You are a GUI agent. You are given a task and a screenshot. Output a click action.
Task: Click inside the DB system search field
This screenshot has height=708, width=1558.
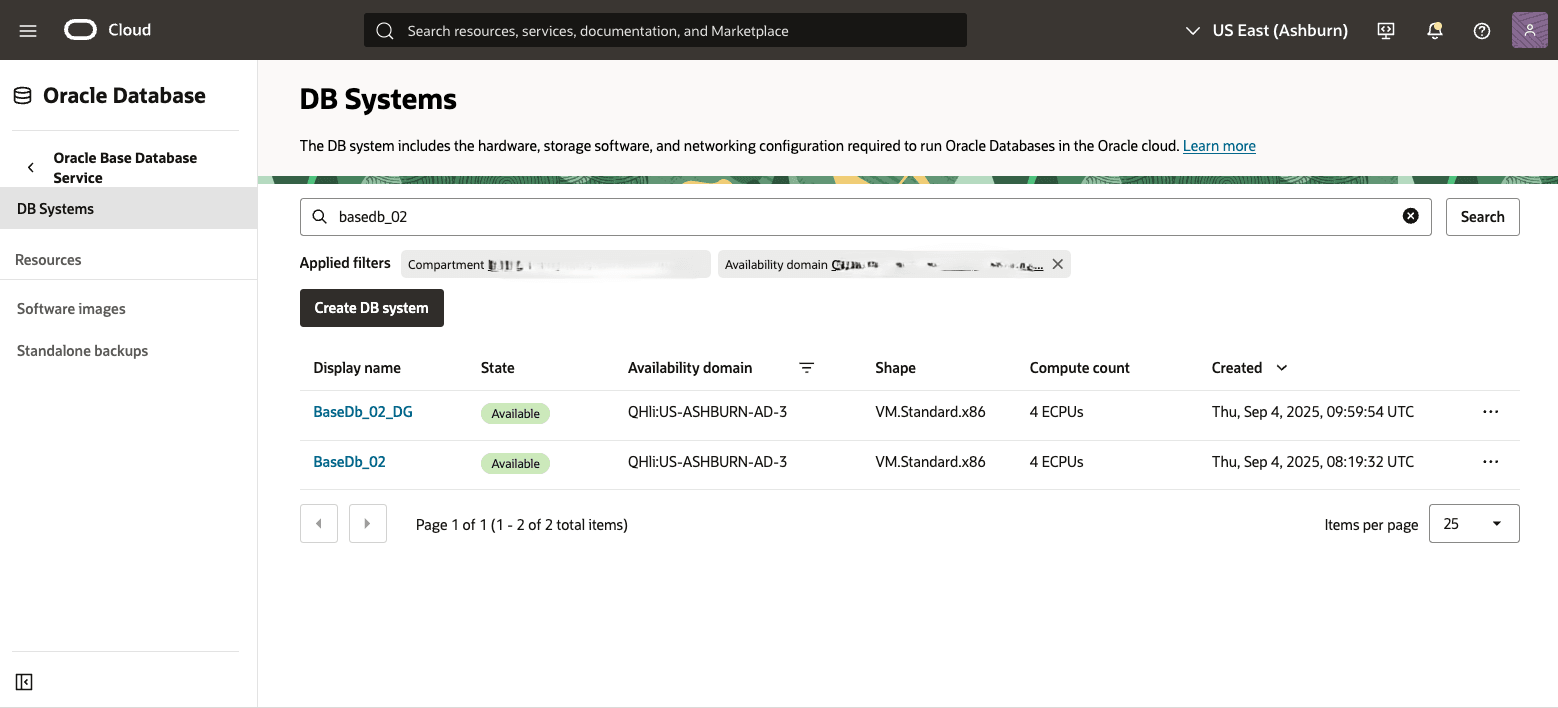tap(800, 216)
